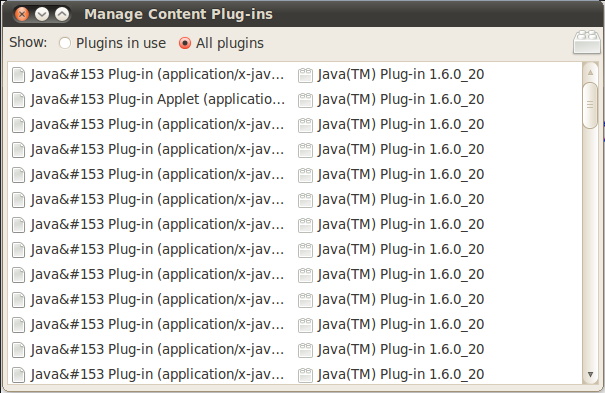Click the plugin brick icon in the last visible row
605x393 pixels.
click(305, 375)
